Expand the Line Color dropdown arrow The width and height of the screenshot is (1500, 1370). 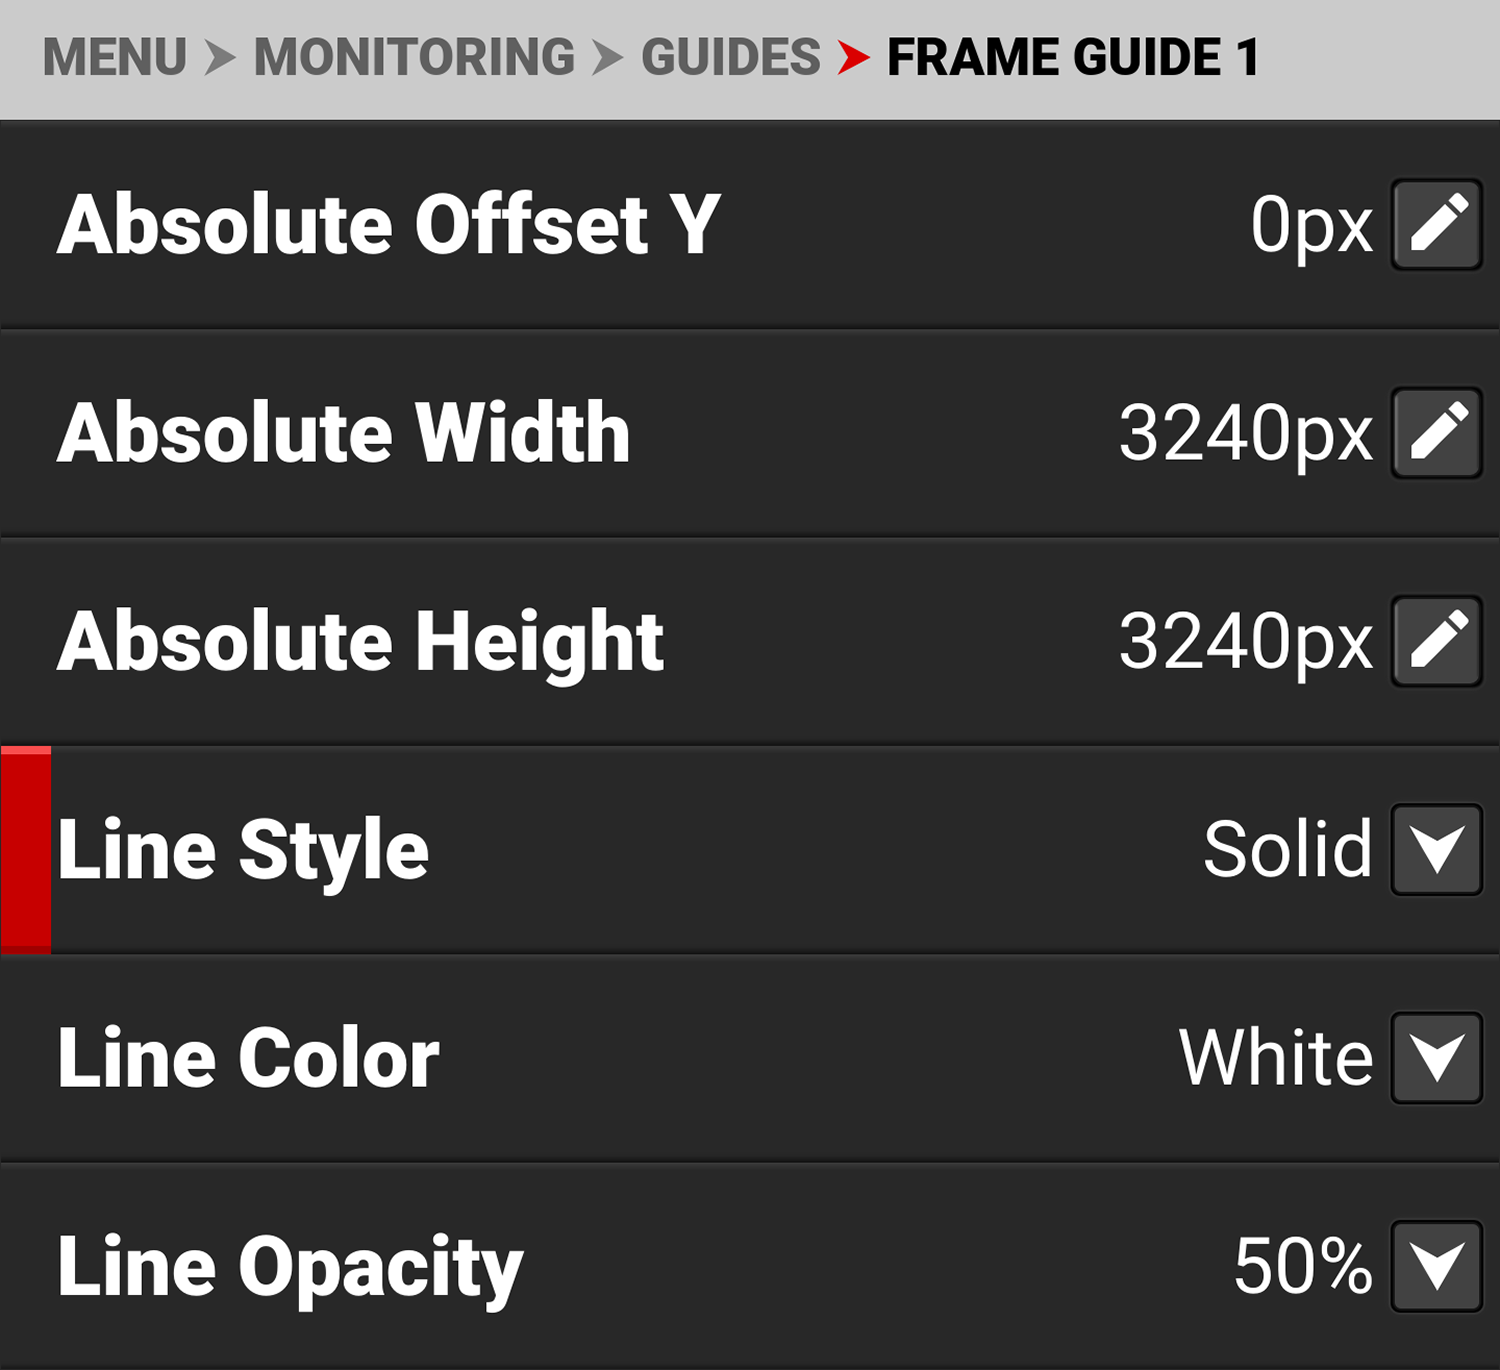point(1437,1058)
